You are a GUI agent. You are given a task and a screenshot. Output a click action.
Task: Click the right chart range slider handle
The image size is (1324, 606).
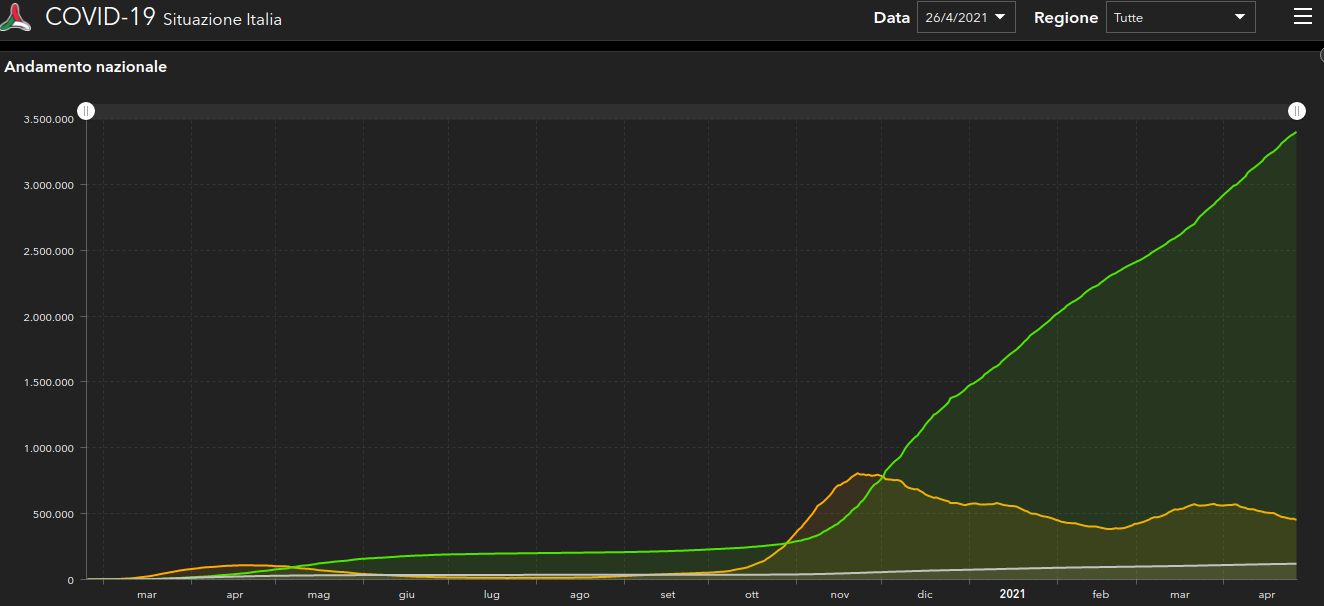point(1296,111)
